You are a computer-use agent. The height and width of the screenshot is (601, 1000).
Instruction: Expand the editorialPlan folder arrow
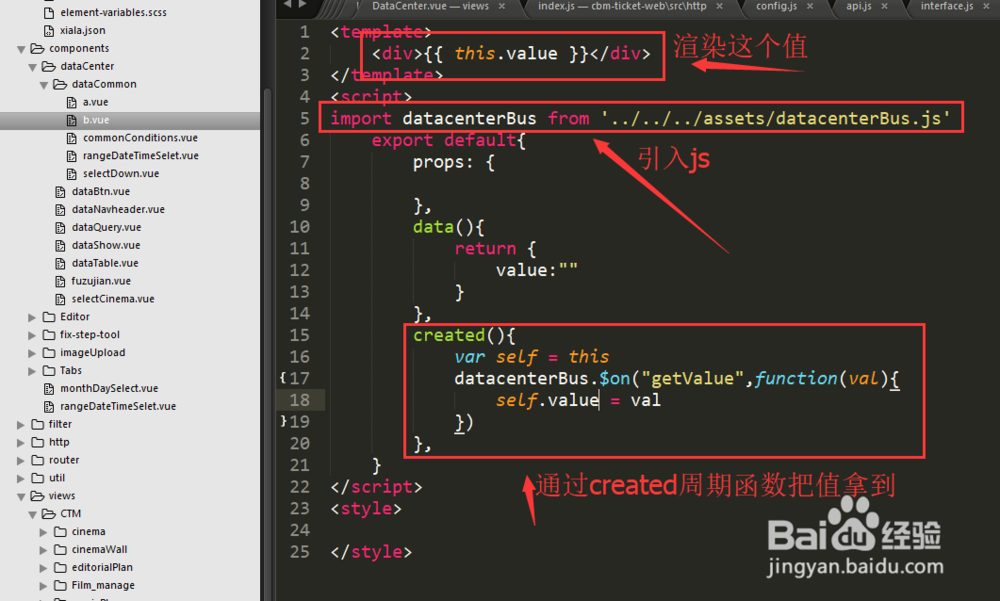43,567
